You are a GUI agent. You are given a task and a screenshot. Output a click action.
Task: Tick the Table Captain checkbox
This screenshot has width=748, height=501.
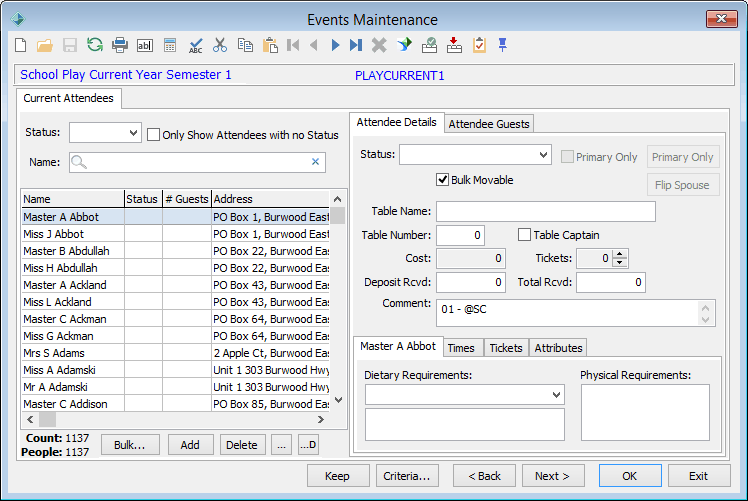click(524, 235)
